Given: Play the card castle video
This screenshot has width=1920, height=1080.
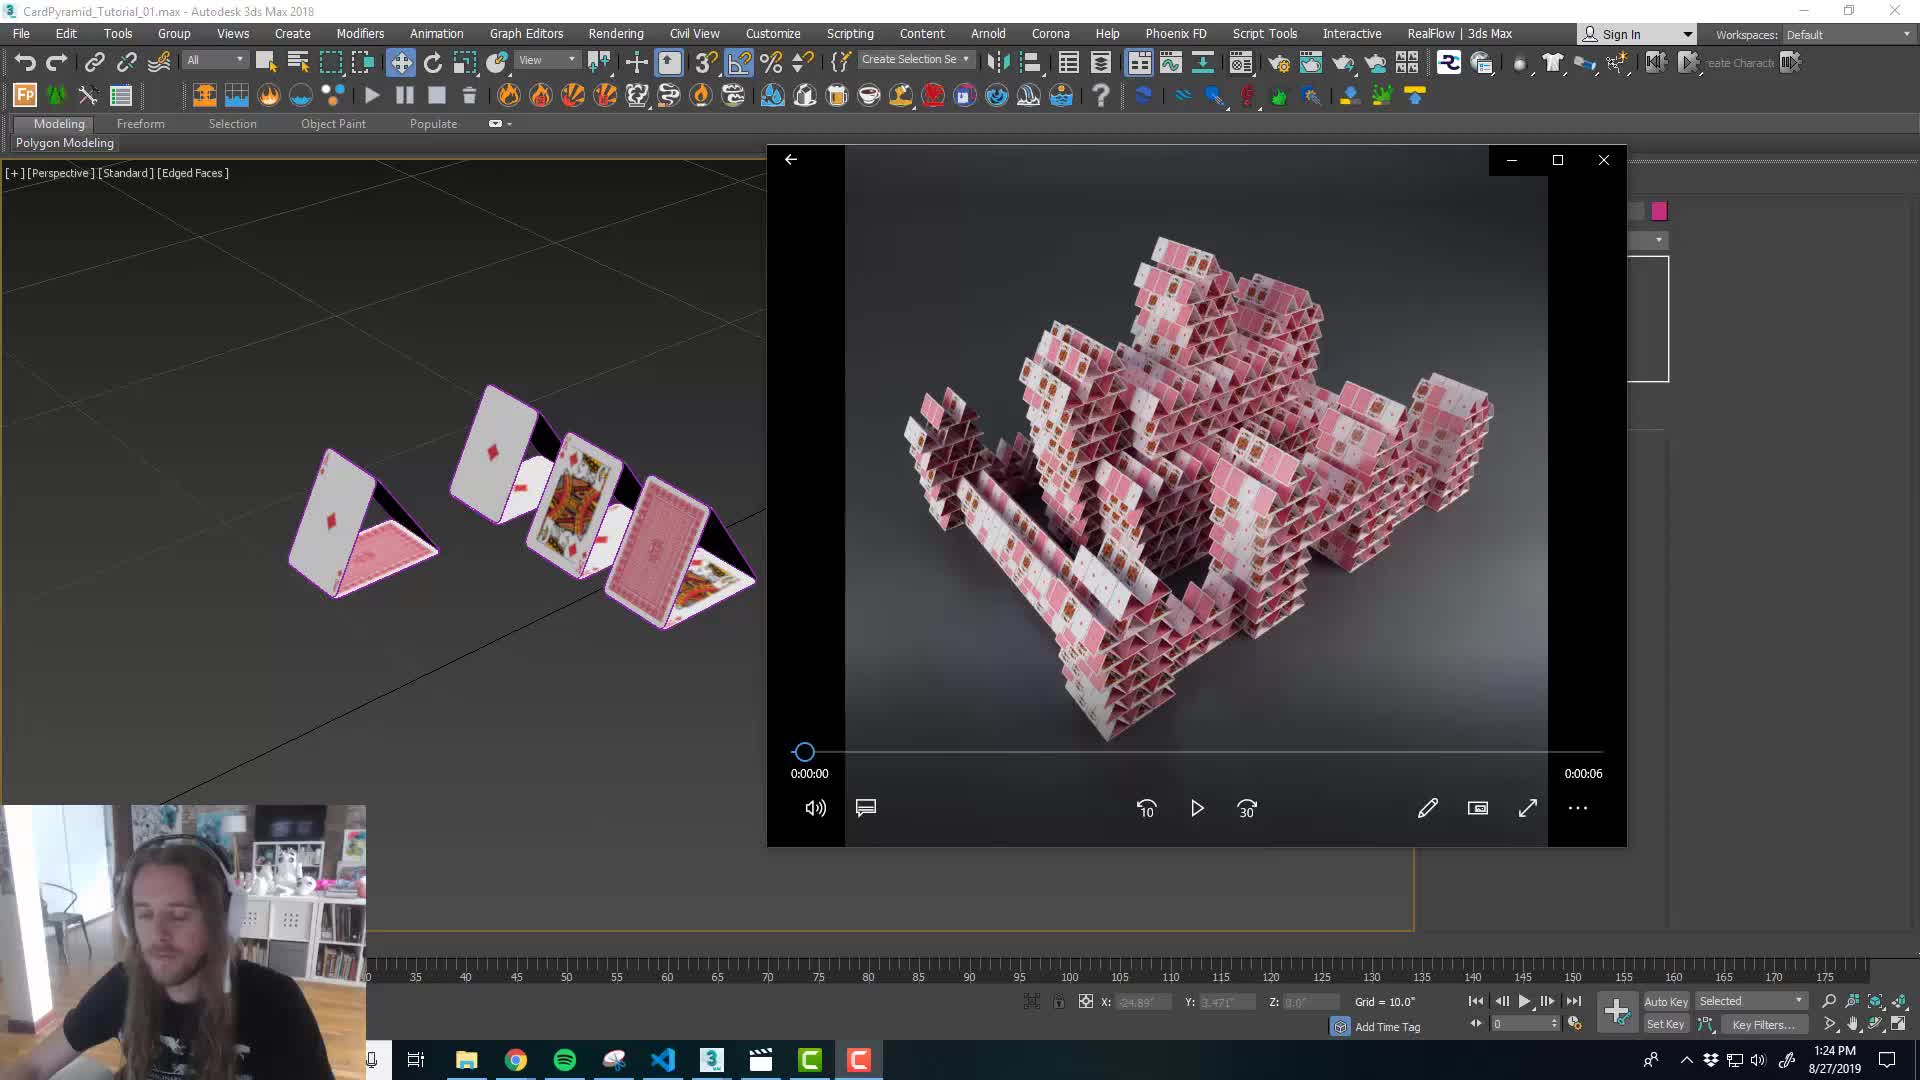Looking at the screenshot, I should click(1197, 808).
